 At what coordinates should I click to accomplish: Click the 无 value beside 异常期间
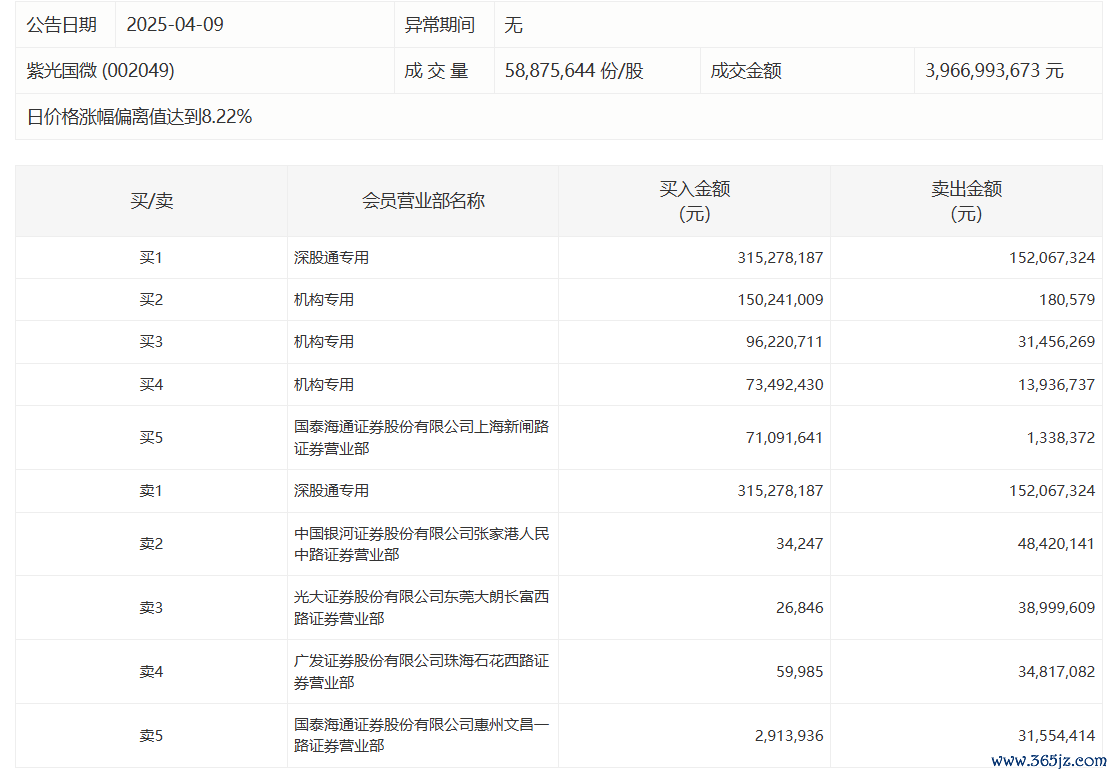coord(514,25)
